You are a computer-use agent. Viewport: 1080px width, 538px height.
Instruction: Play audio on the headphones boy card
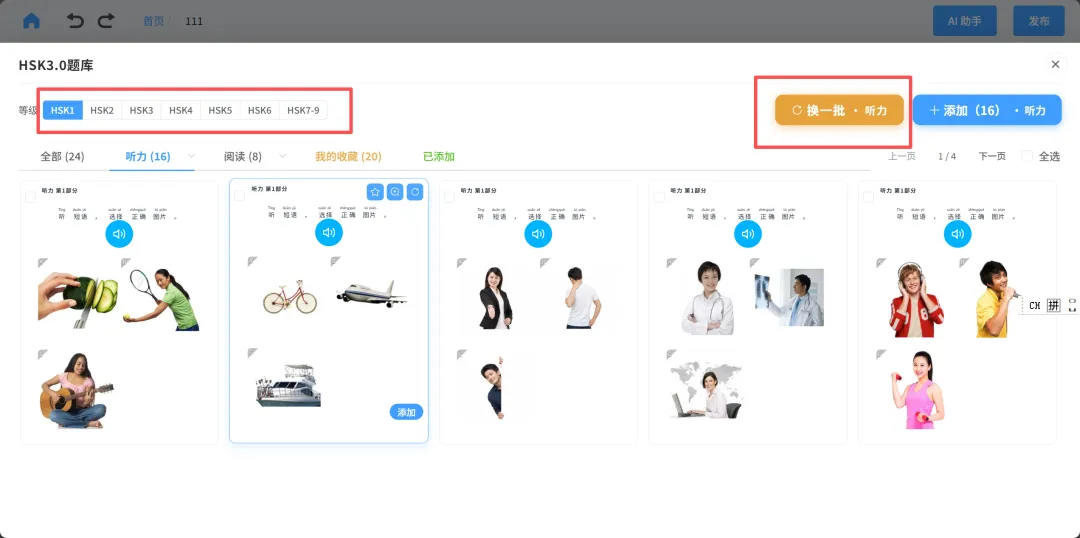click(x=957, y=234)
